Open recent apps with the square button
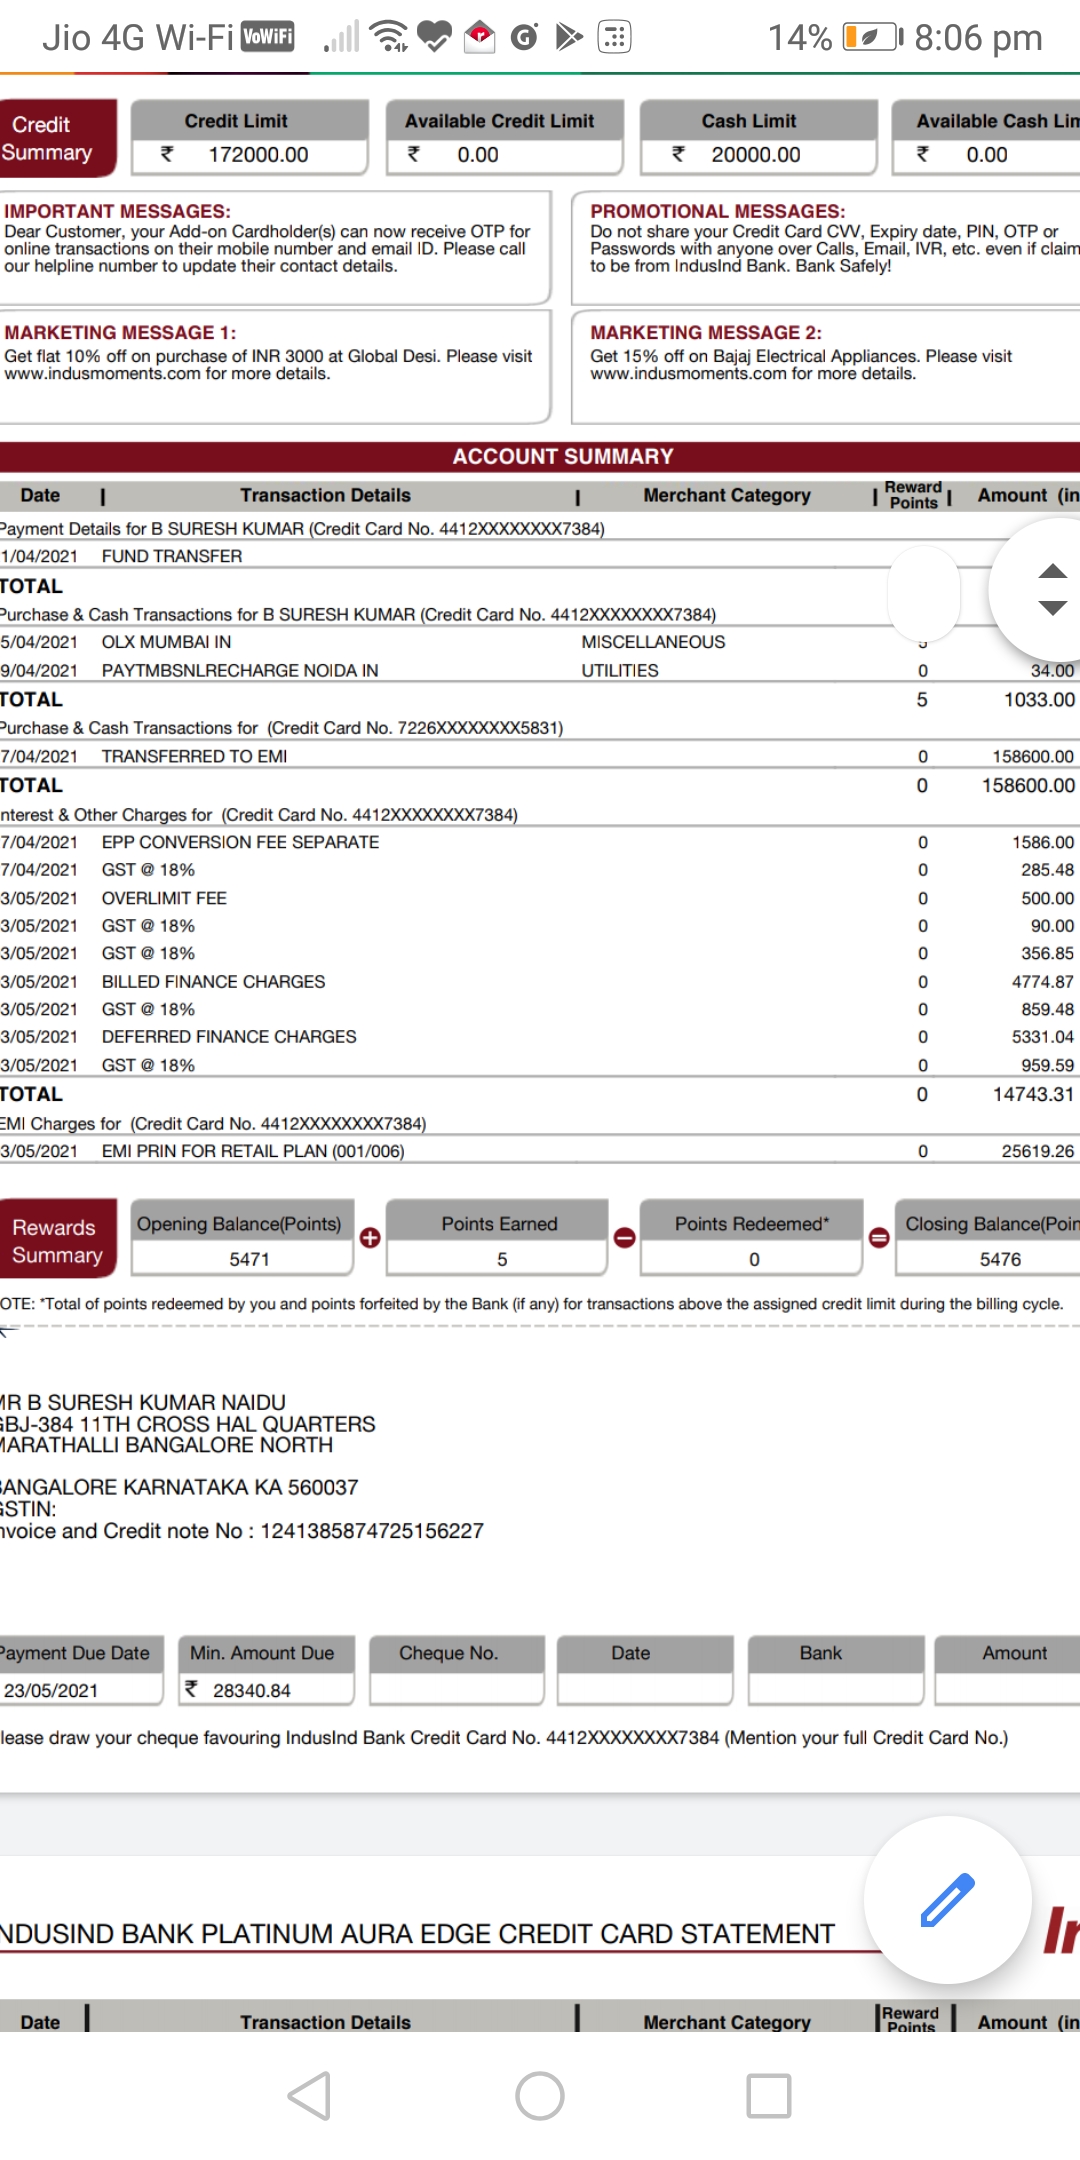Viewport: 1080px width, 2160px height. 769,2096
